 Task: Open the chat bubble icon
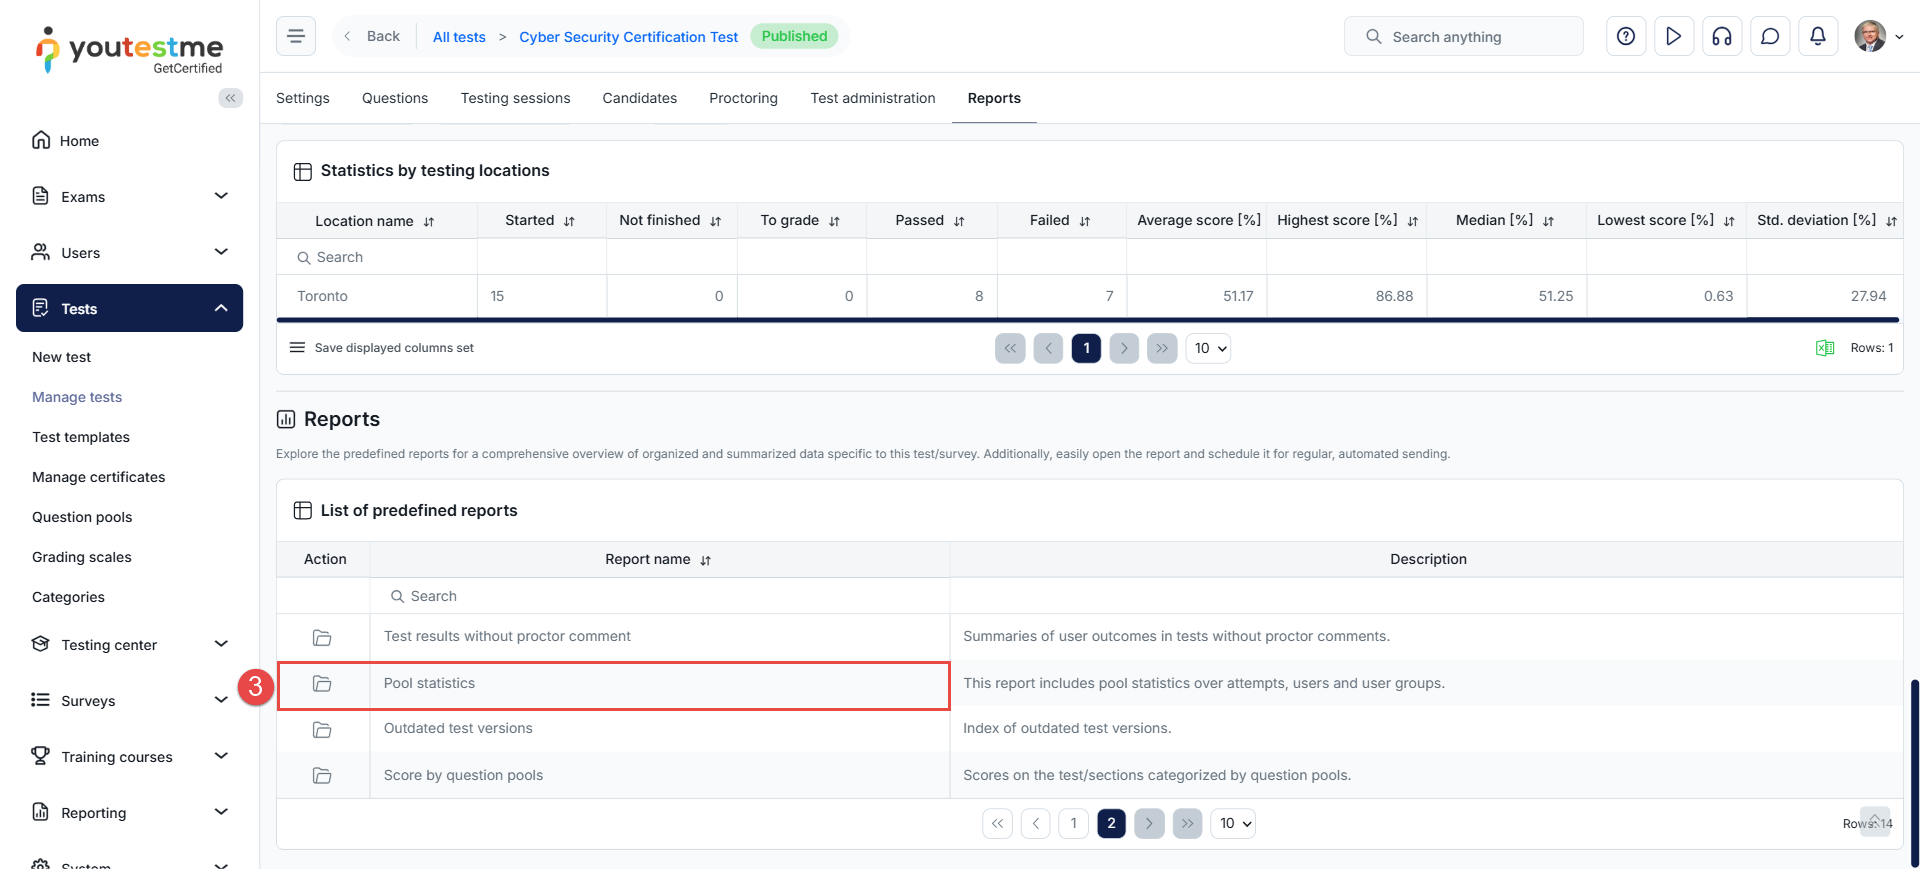[x=1769, y=37]
